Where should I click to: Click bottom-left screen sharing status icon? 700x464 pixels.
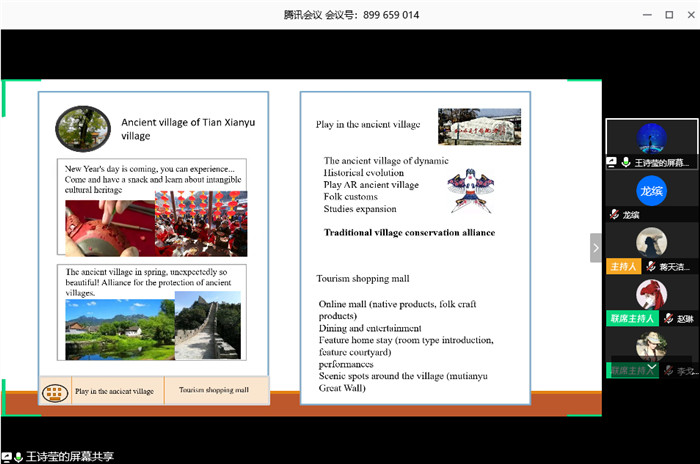(x=6, y=457)
